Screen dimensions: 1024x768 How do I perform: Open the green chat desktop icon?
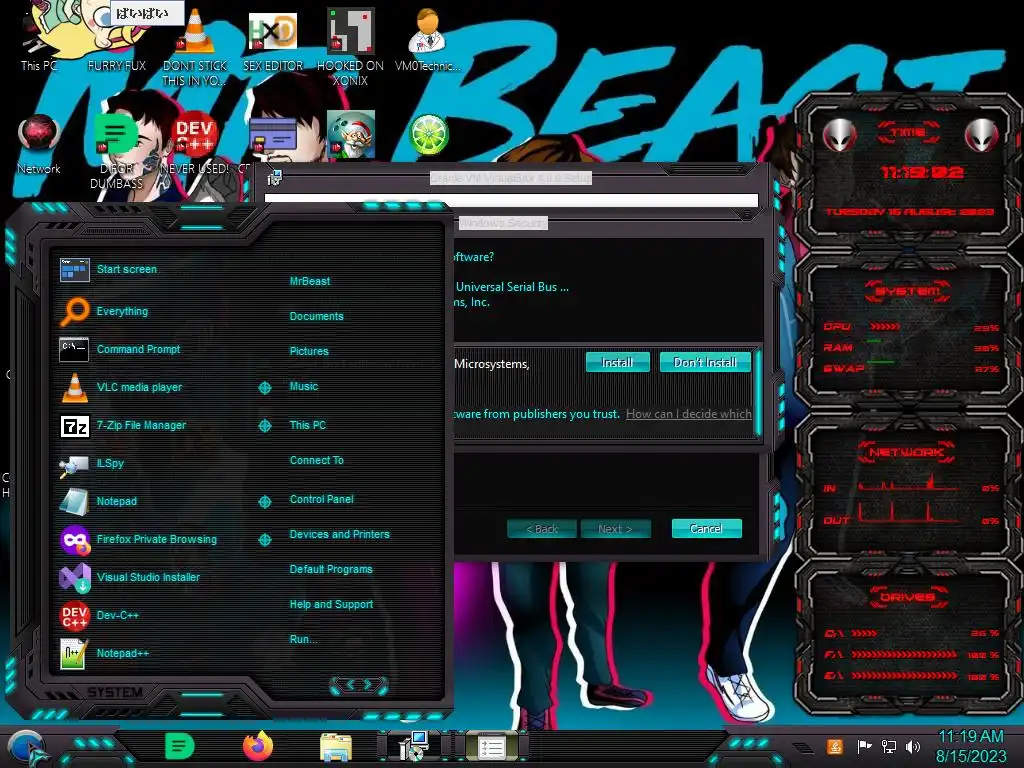pos(116,150)
